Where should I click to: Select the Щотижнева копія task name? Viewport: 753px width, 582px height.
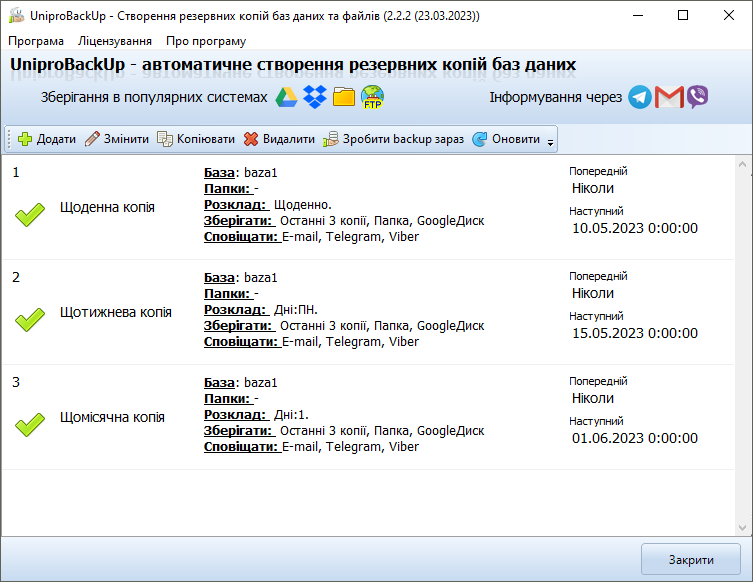click(115, 313)
